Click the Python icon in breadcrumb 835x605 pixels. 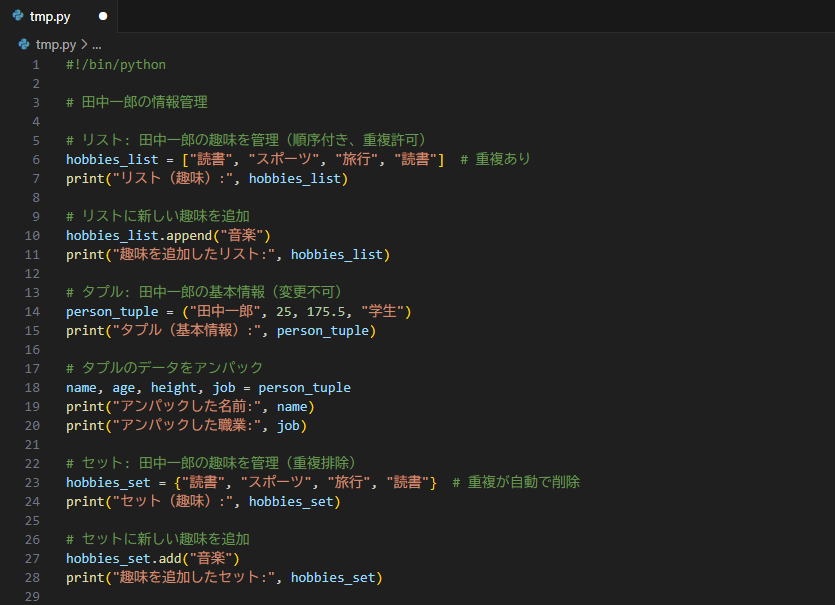click(x=24, y=44)
